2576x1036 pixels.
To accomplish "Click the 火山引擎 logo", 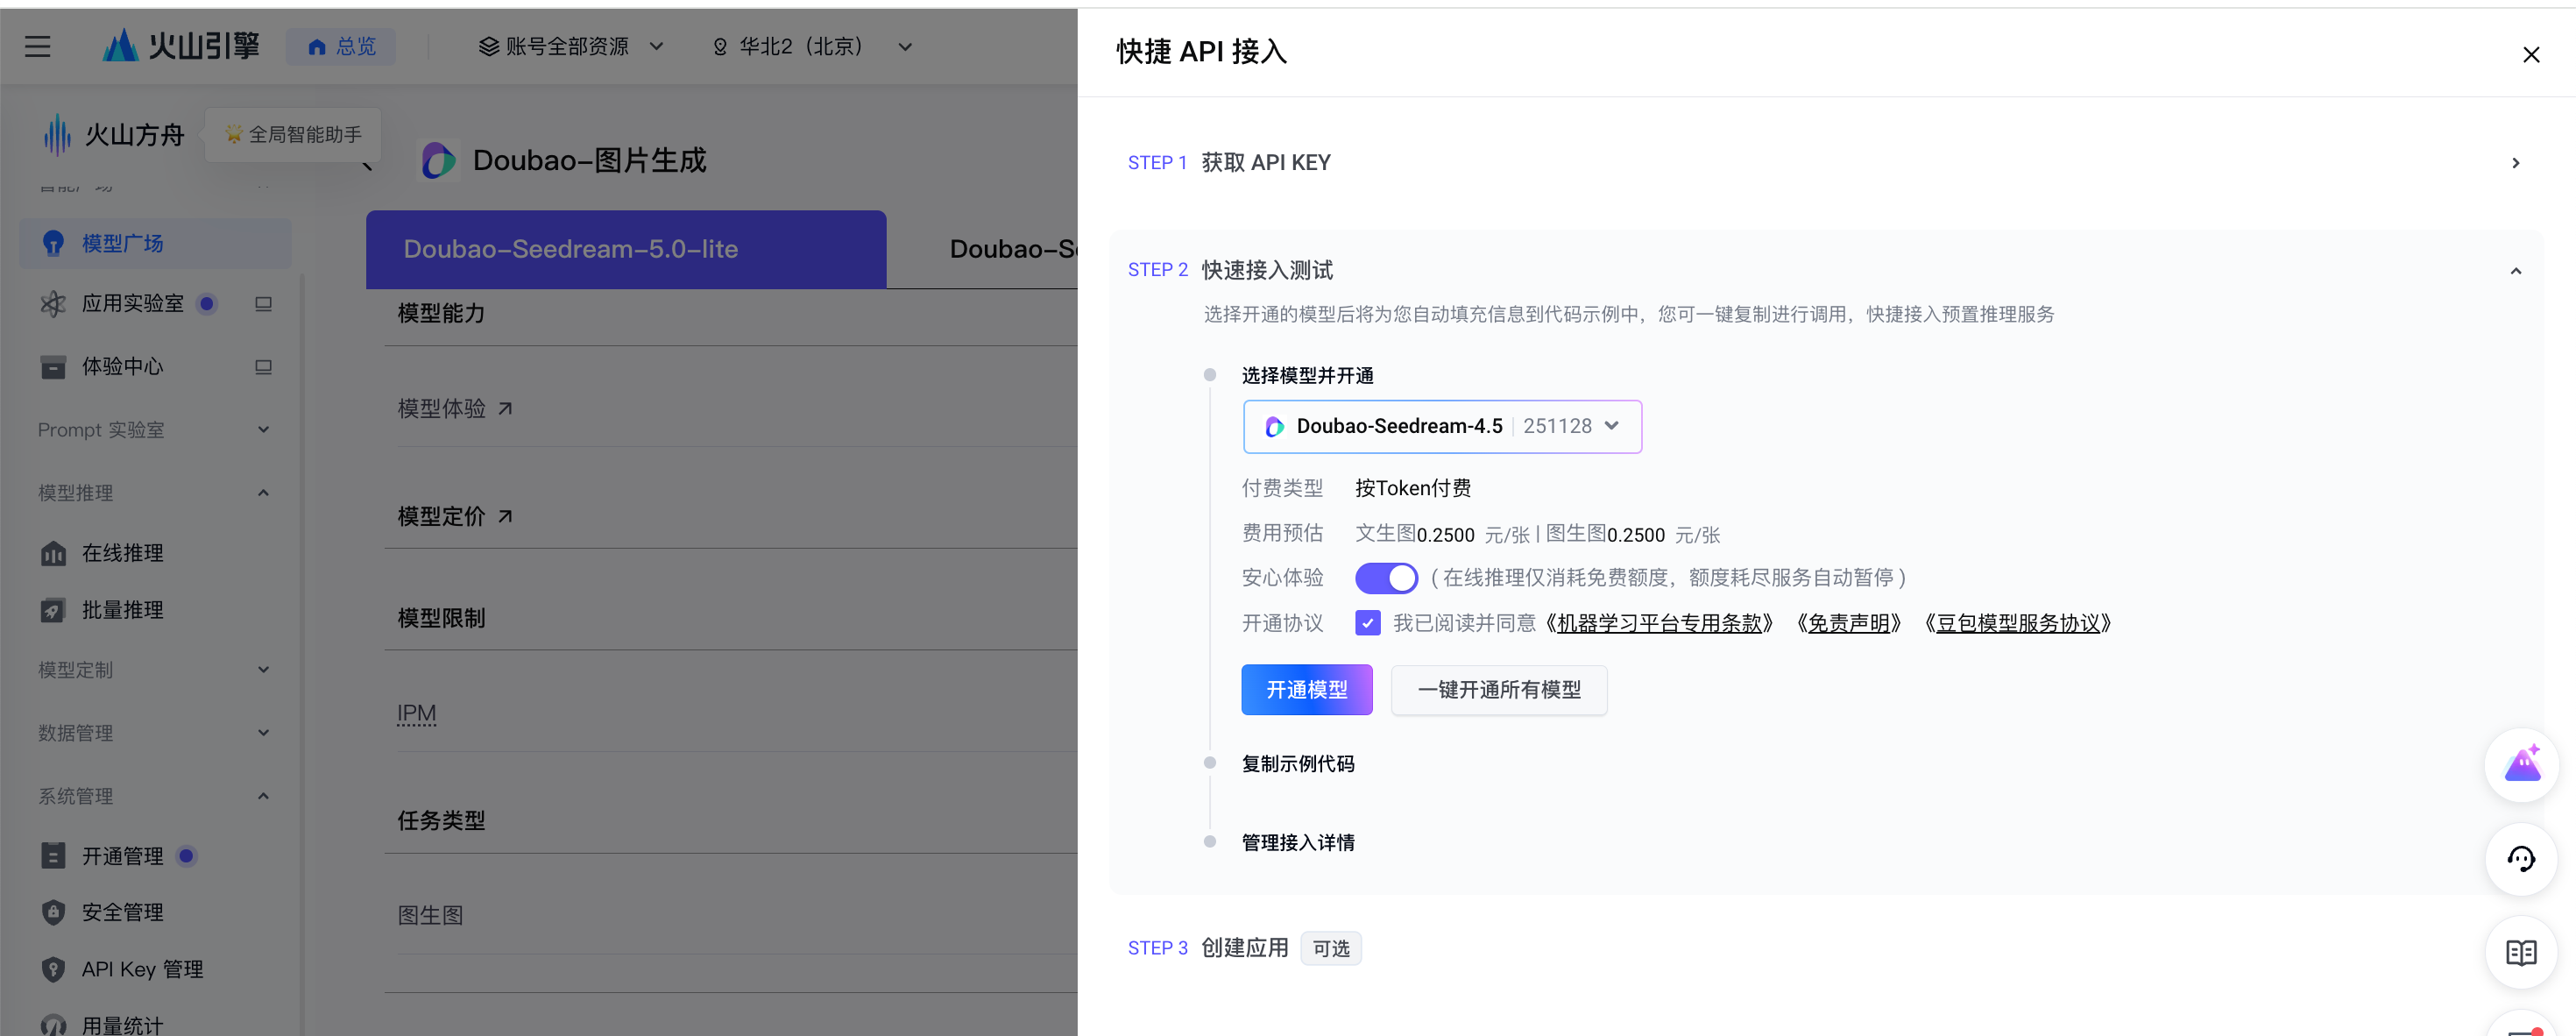I will click(181, 46).
